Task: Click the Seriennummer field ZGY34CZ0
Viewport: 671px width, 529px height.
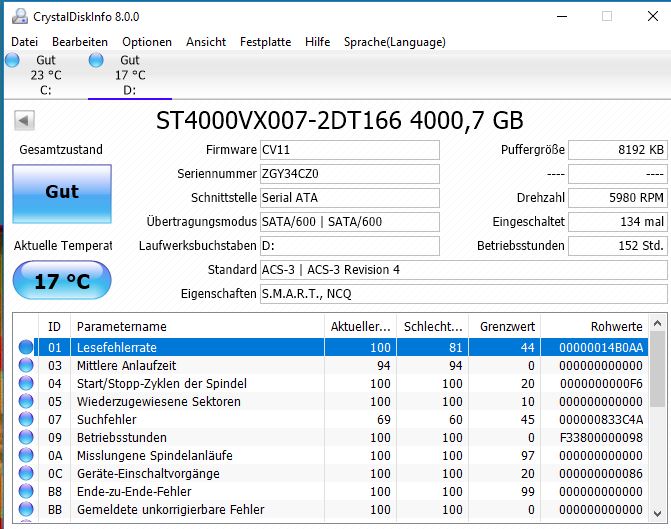Action: coord(350,174)
